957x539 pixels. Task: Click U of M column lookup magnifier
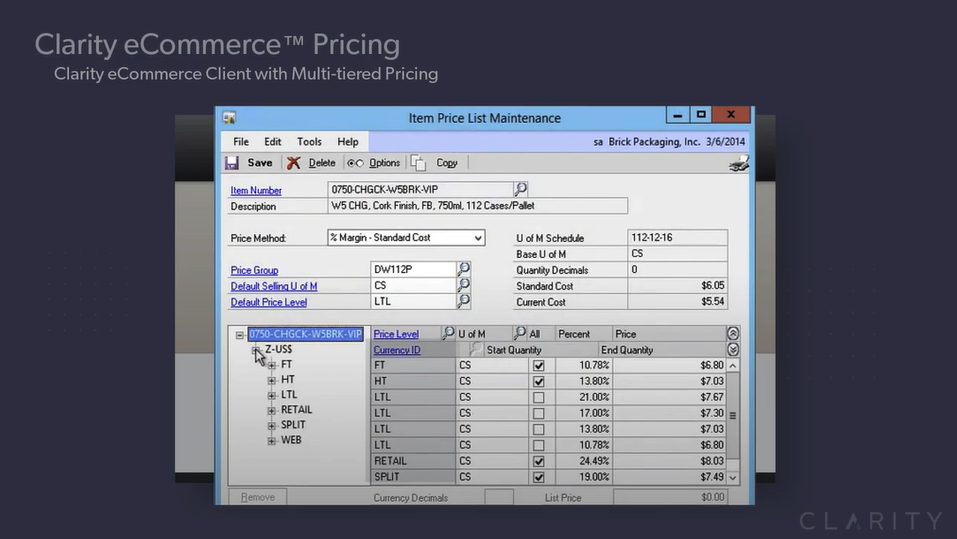click(x=520, y=333)
